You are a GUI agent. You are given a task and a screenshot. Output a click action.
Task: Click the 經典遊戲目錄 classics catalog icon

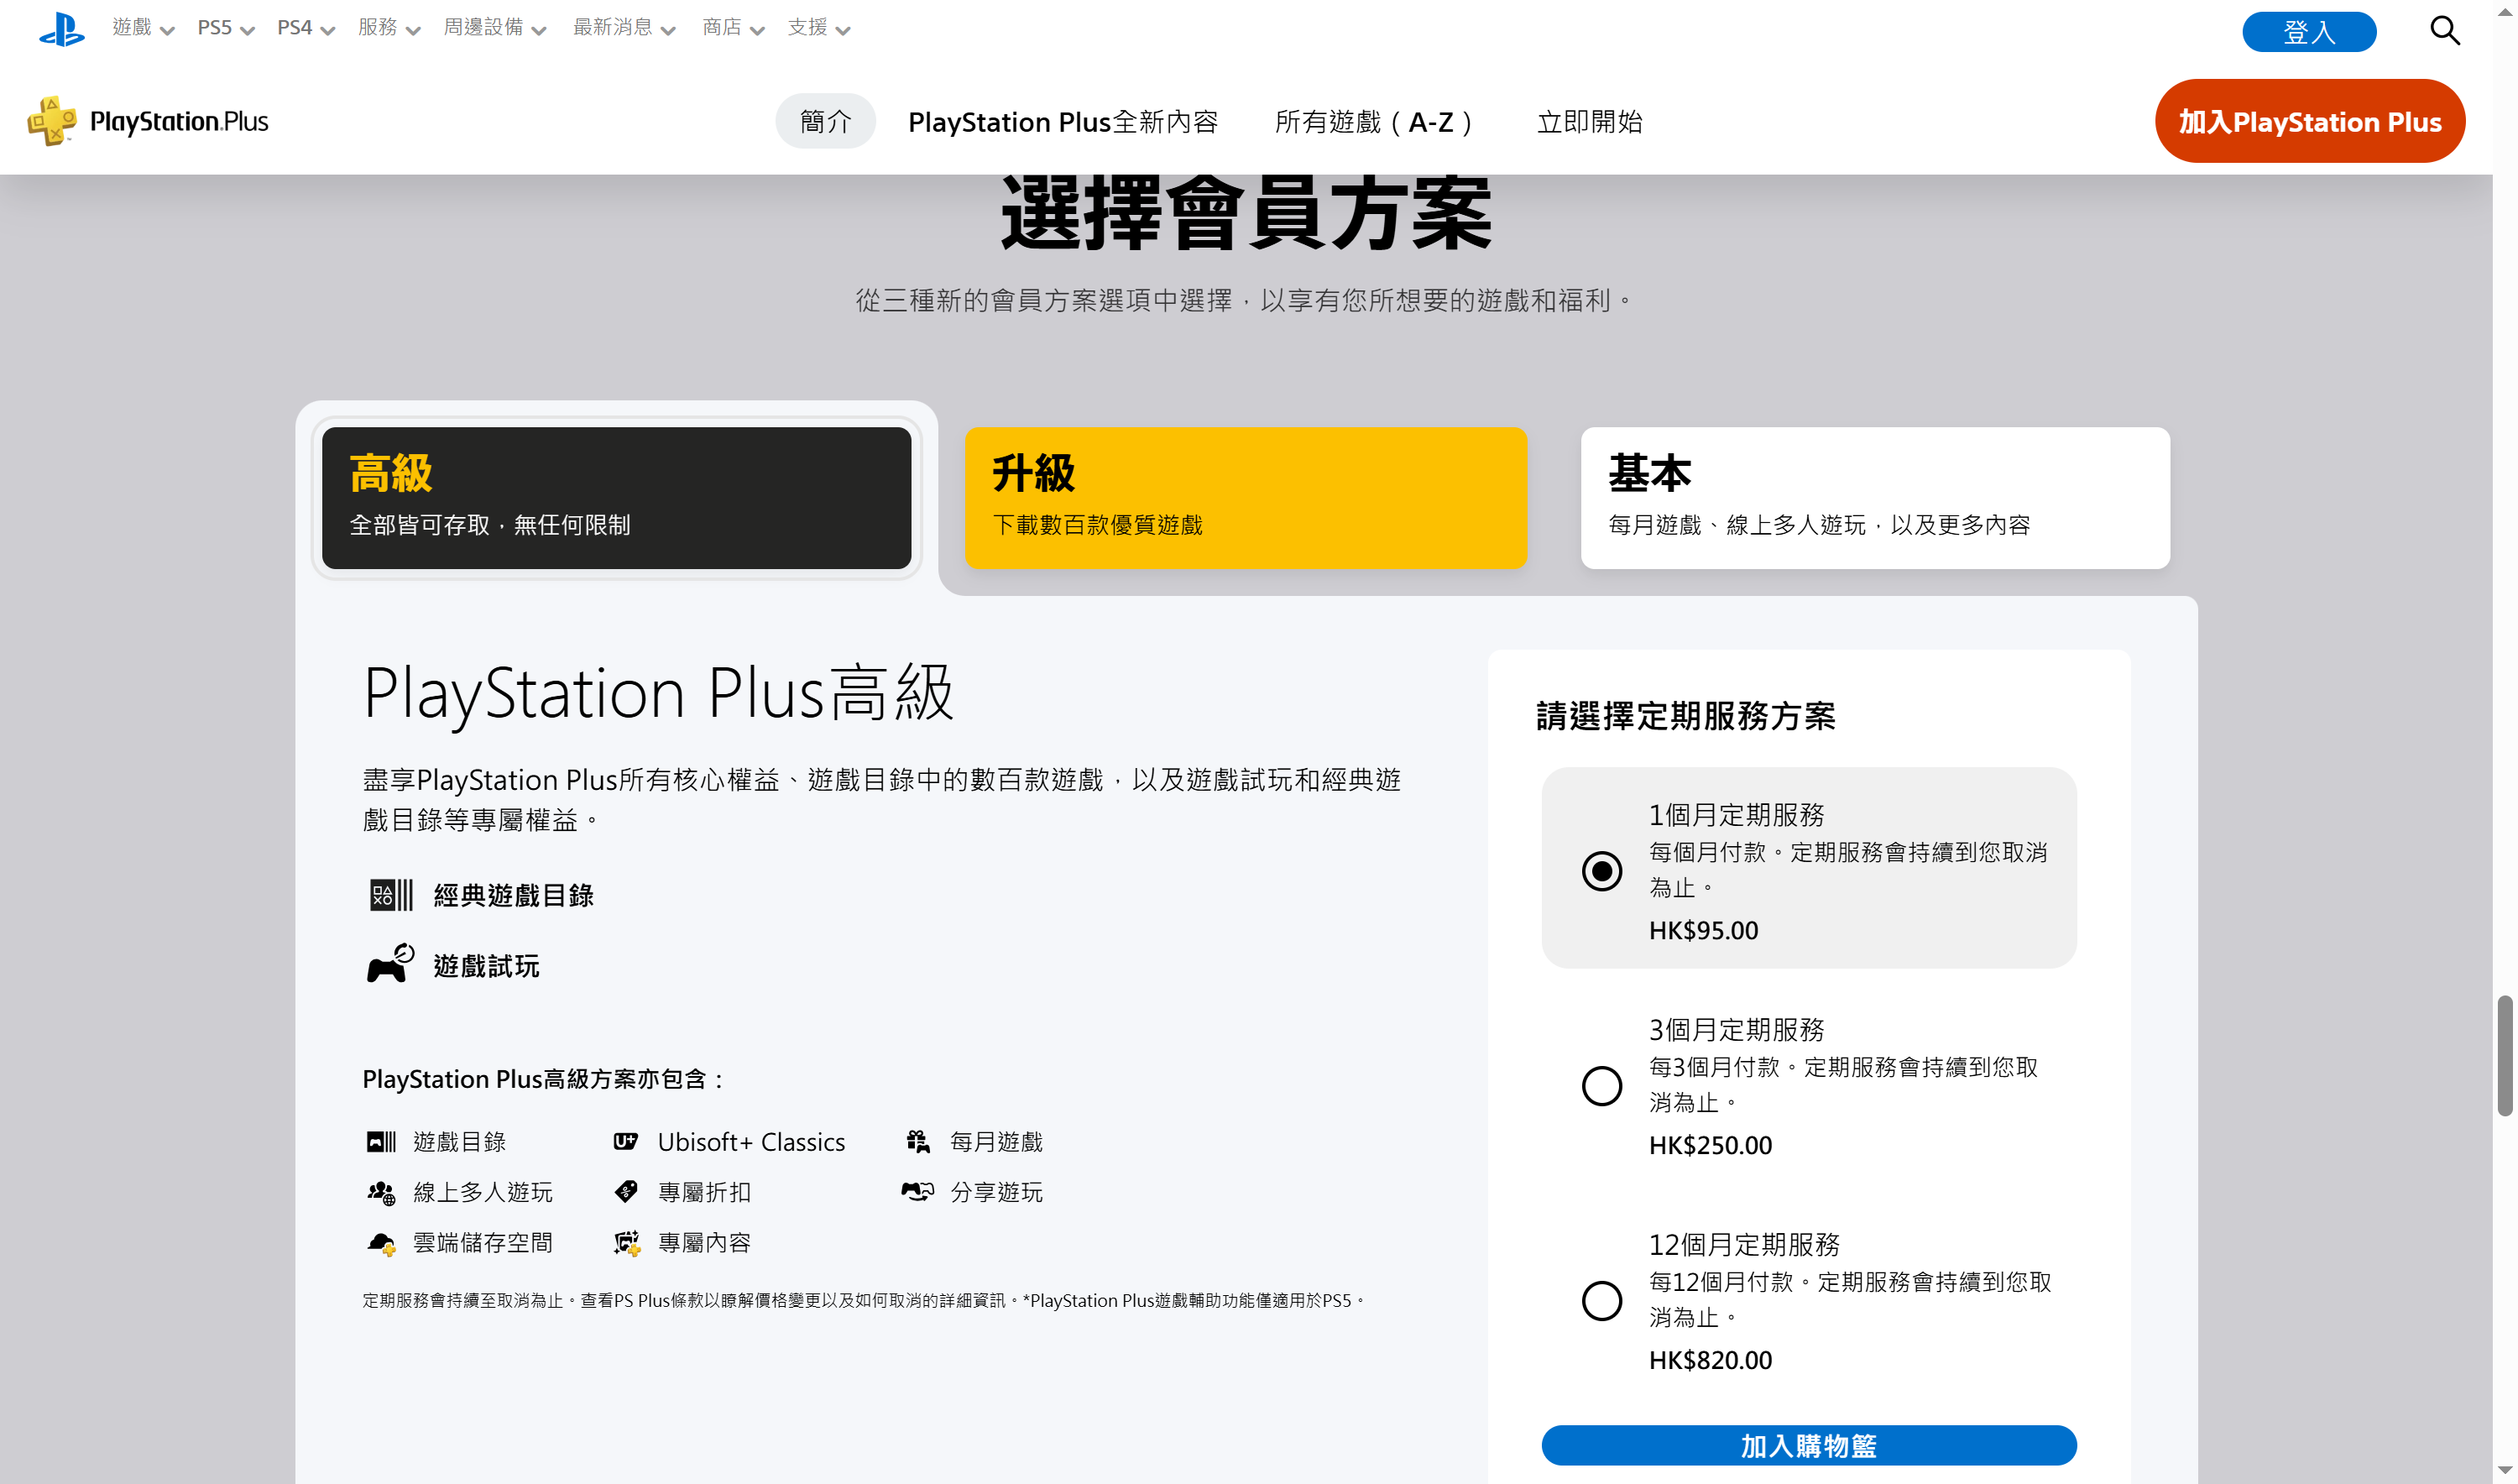click(391, 895)
